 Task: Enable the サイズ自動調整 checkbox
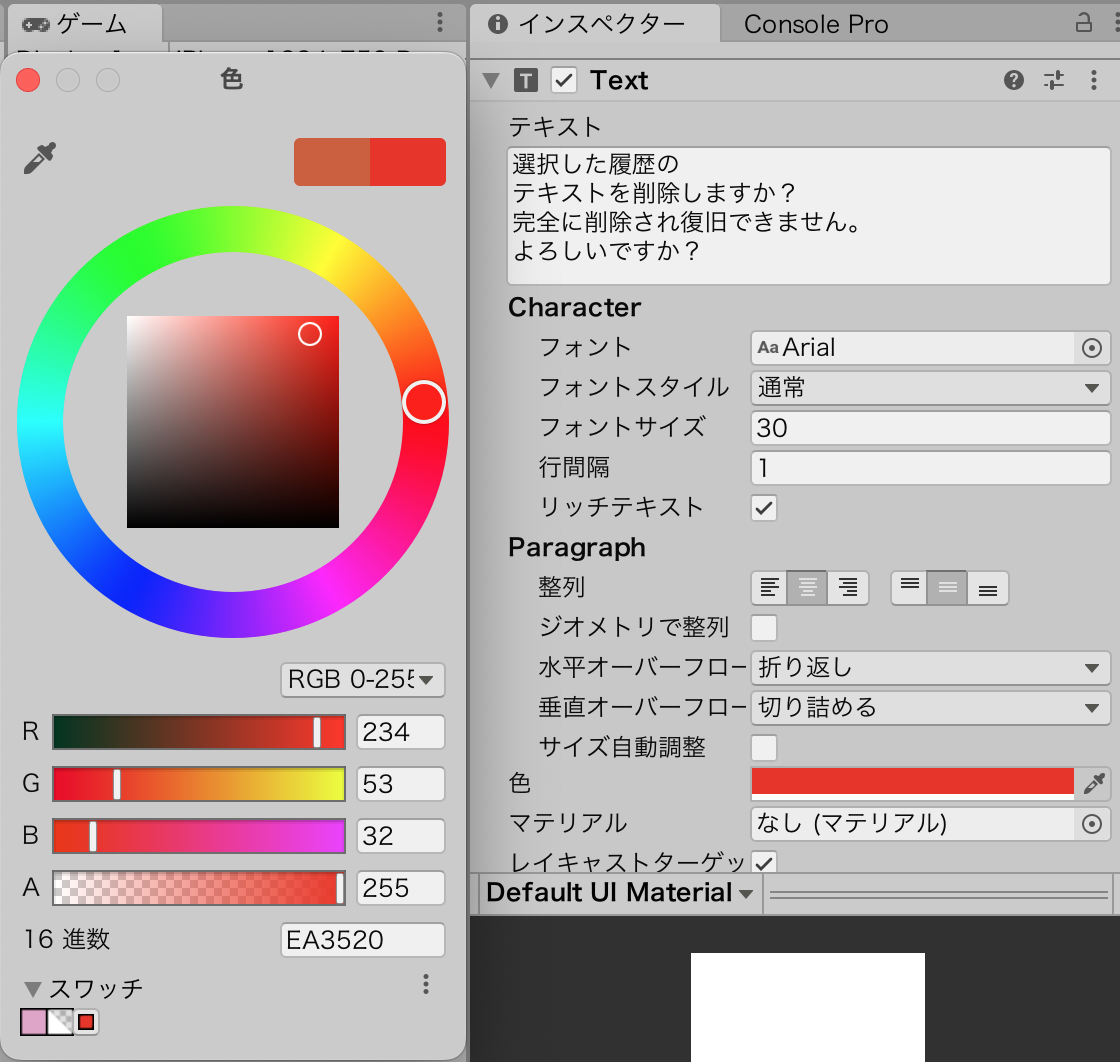pyautogui.click(x=764, y=747)
